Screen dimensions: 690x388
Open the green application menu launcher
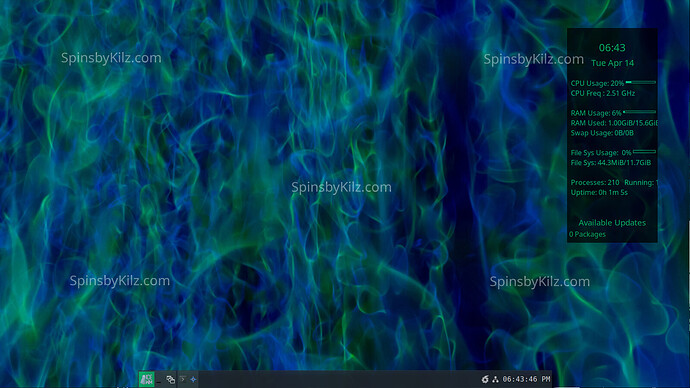pyautogui.click(x=147, y=379)
